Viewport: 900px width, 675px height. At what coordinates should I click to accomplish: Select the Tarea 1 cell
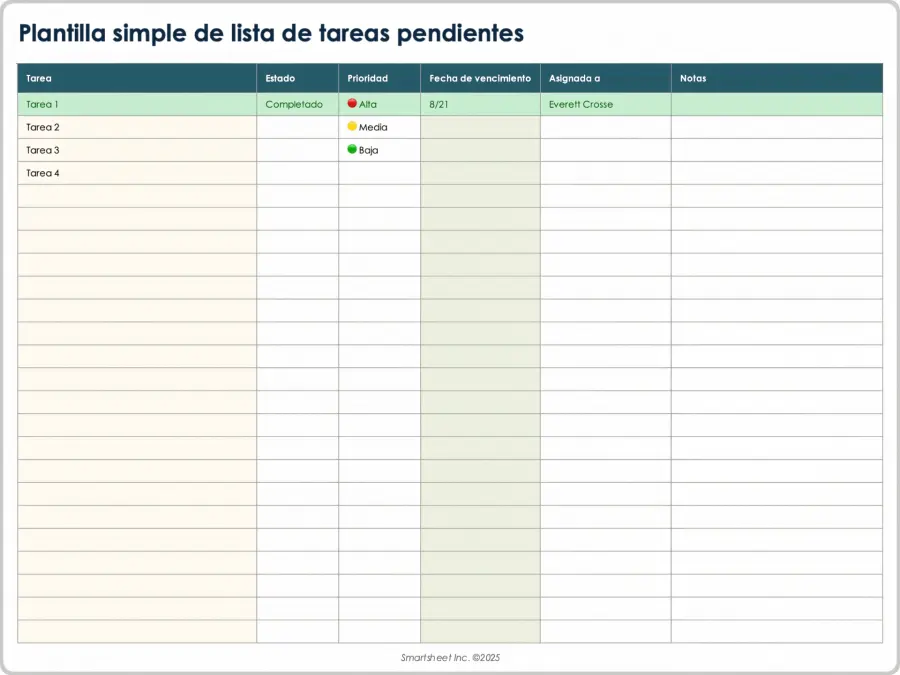pyautogui.click(x=137, y=104)
